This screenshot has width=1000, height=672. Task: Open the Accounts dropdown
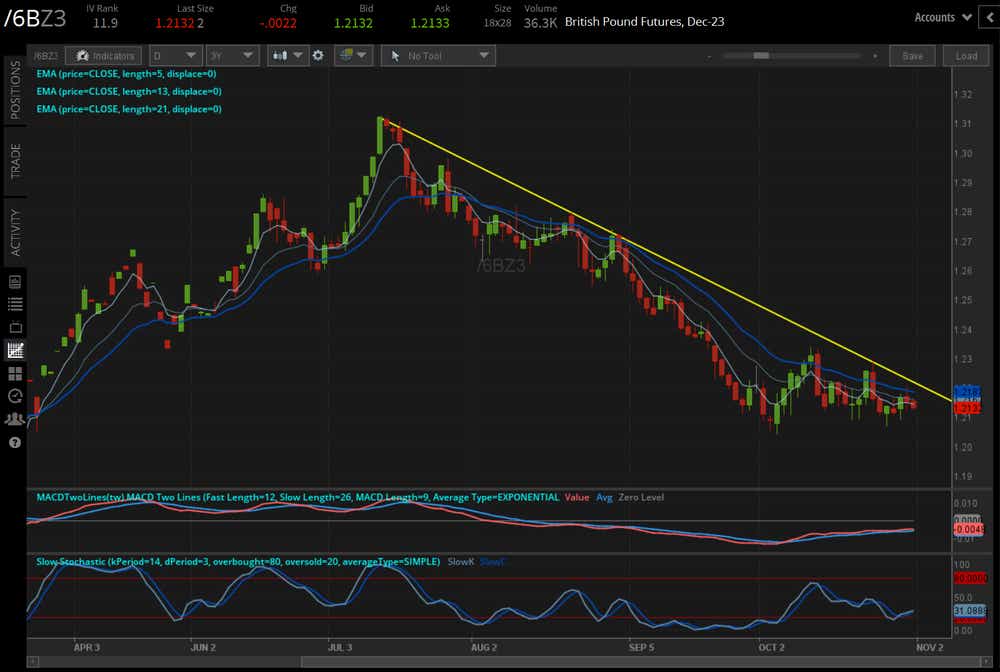pos(943,17)
